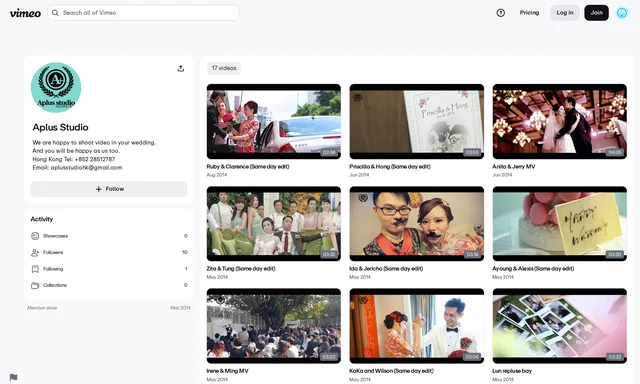Click the teal avatar icon at top right
Image resolution: width=640 pixels, height=384 pixels.
(622, 13)
